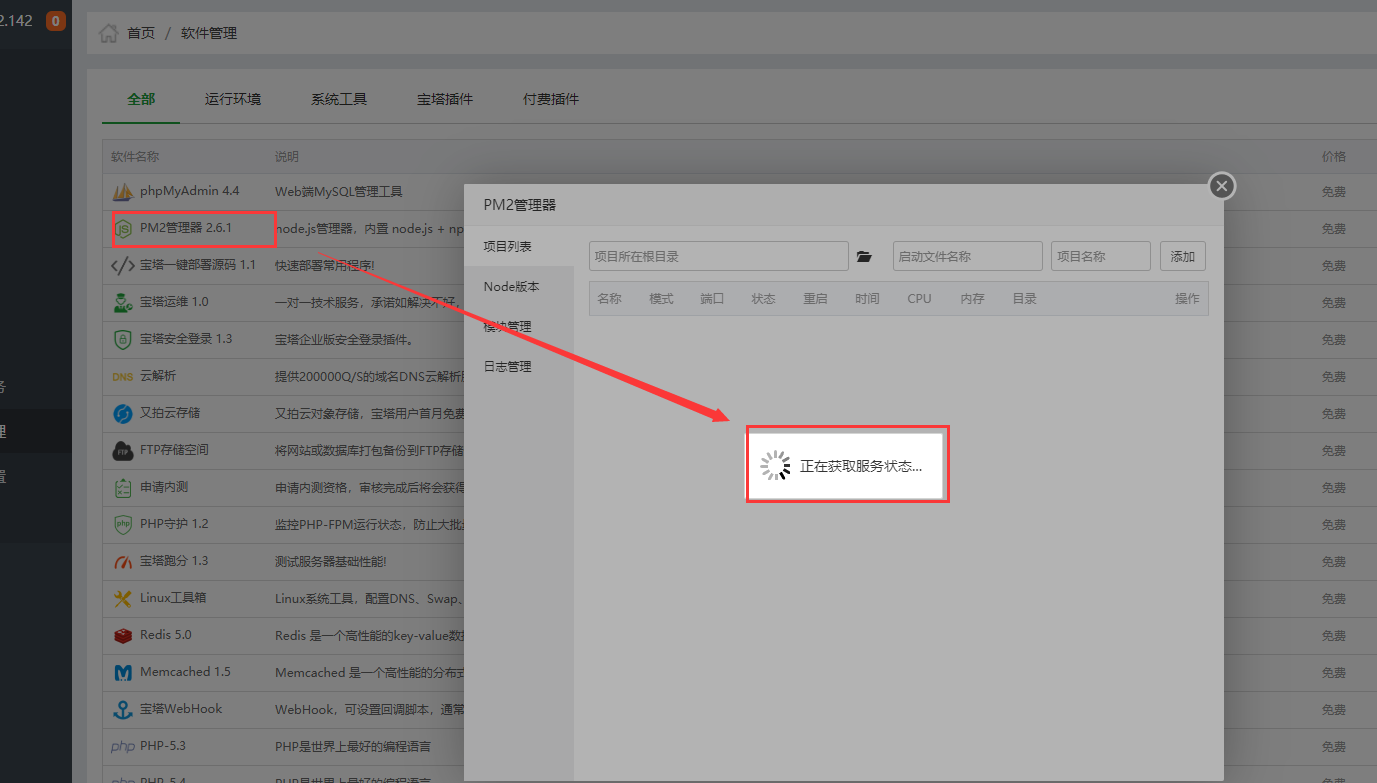The image size is (1377, 783).
Task: Click the 项目名称 input field
Action: [1100, 256]
